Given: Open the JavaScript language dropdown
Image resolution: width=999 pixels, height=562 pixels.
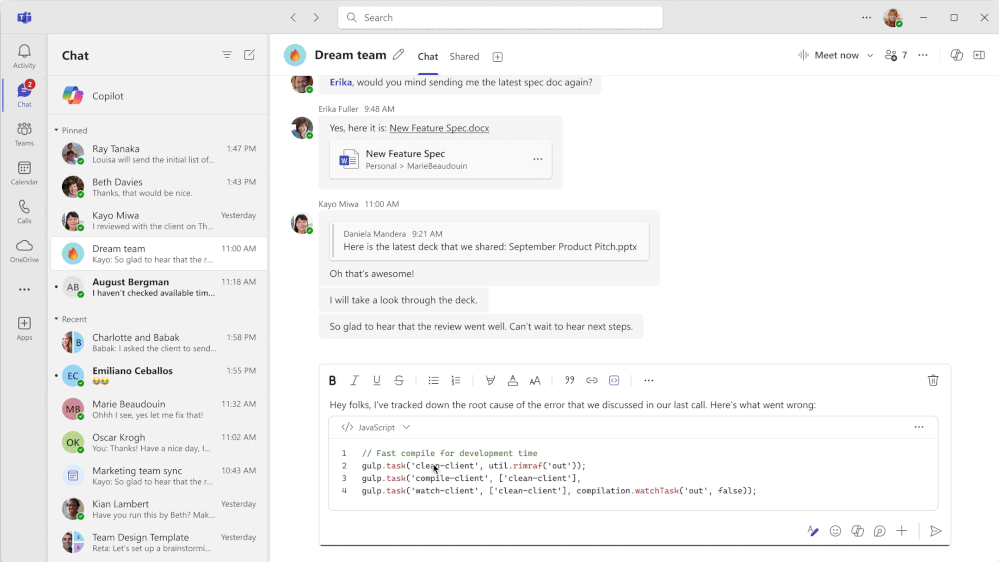Looking at the screenshot, I should pyautogui.click(x=377, y=428).
